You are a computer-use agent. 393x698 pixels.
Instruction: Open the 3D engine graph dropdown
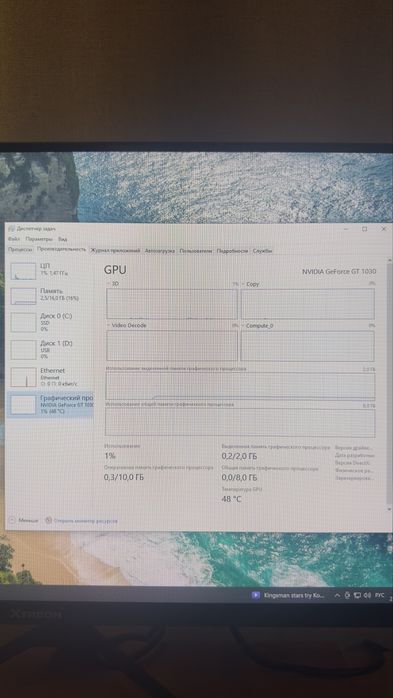coord(114,284)
